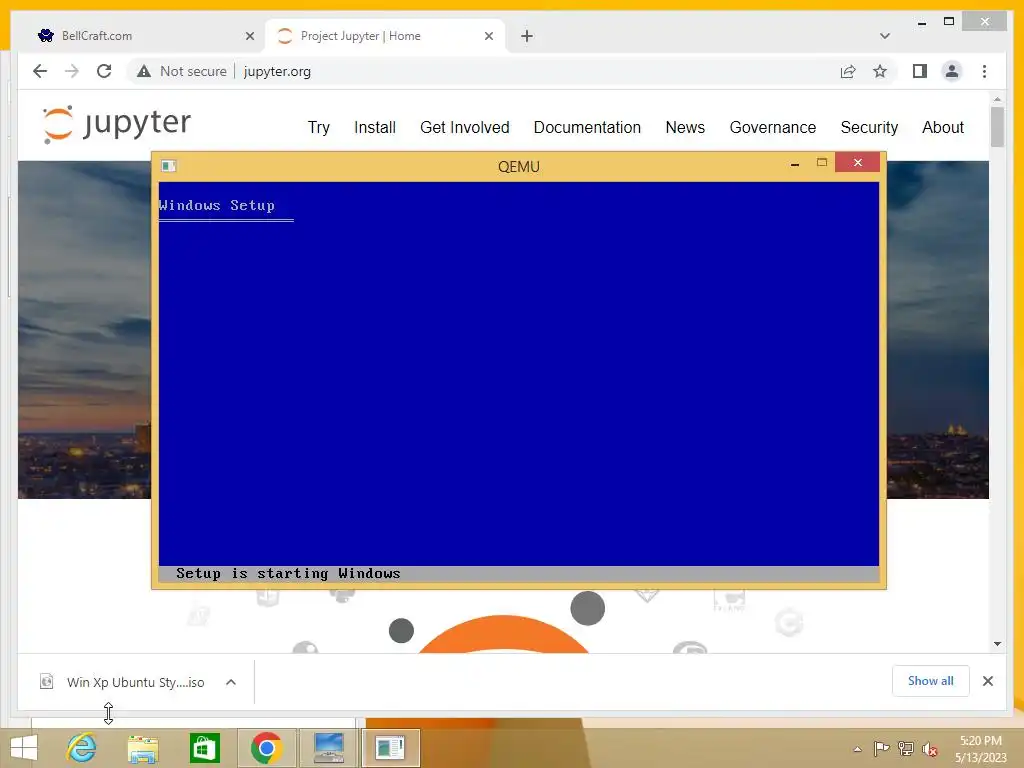Open the Get Involved menu
This screenshot has height=768, width=1024.
coord(464,127)
